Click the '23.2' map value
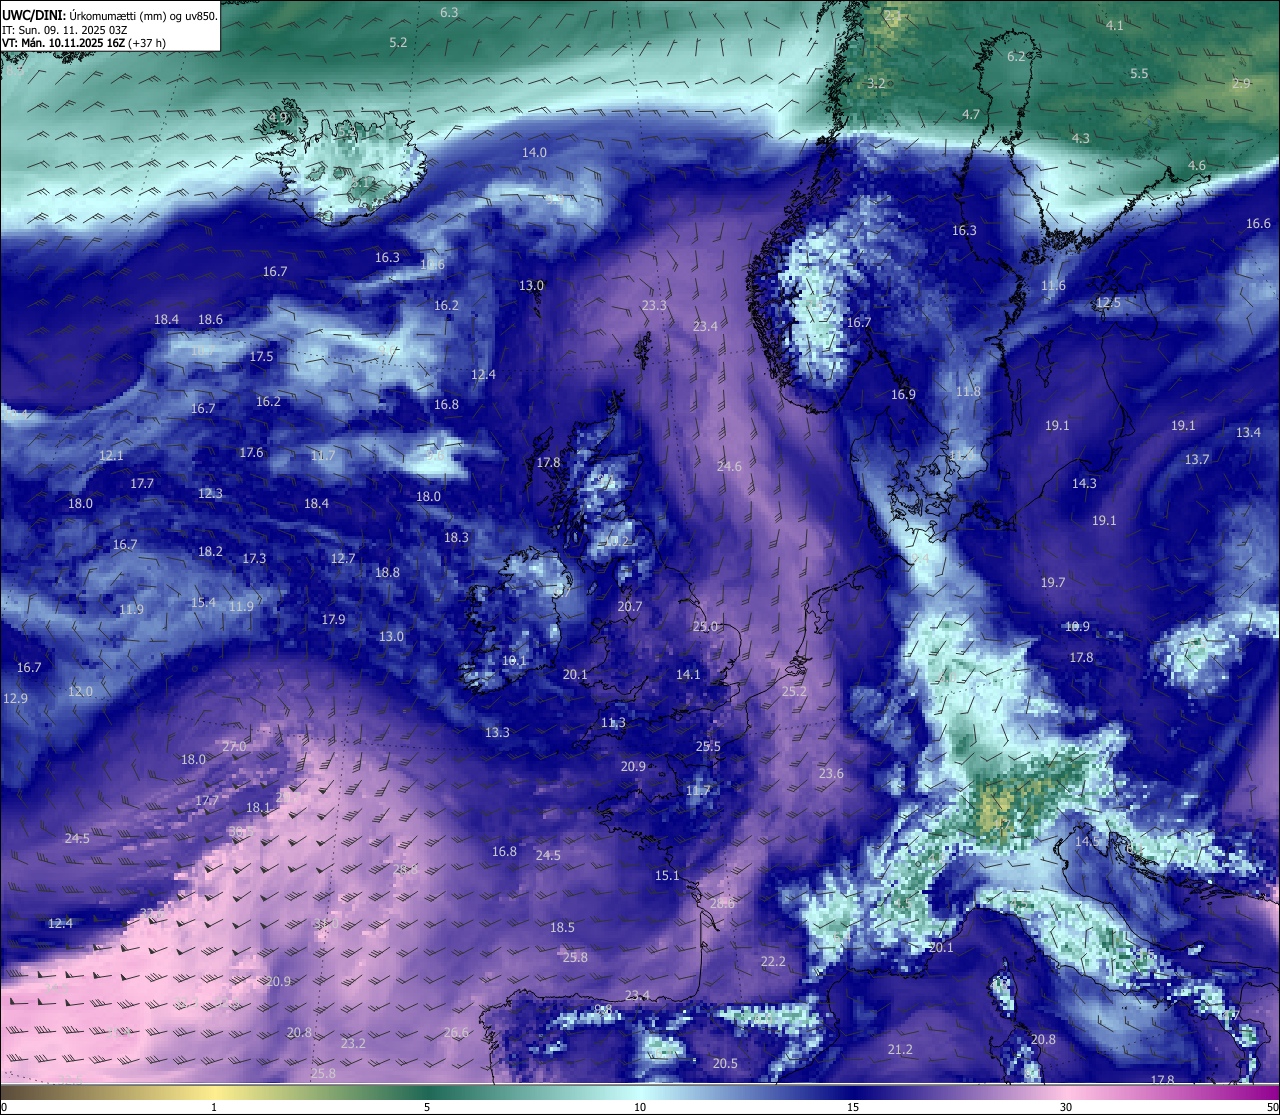 click(x=353, y=1043)
